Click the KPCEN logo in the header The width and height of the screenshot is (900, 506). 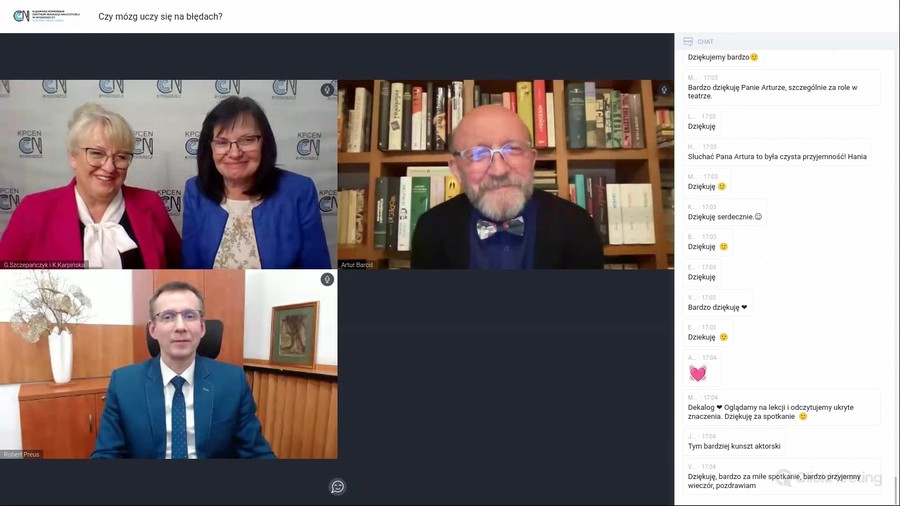coord(38,16)
